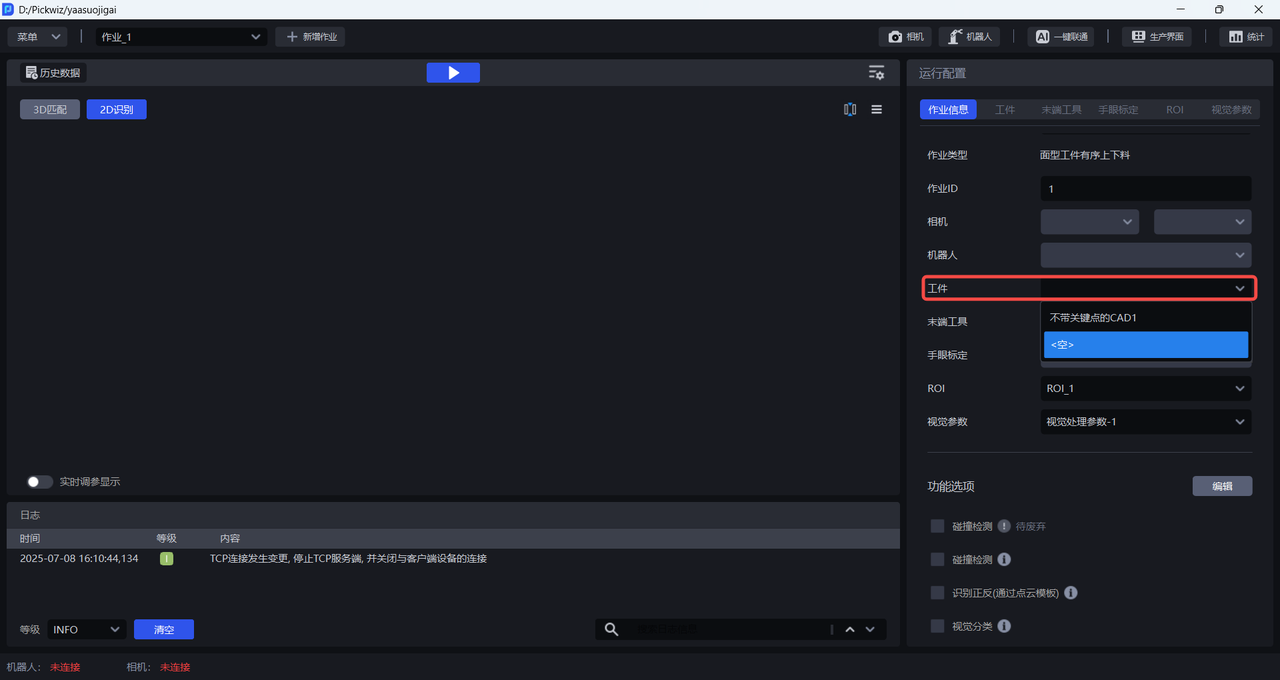This screenshot has width=1280, height=680.
Task: Toggle the 实时调参显示 switch
Action: pos(39,482)
